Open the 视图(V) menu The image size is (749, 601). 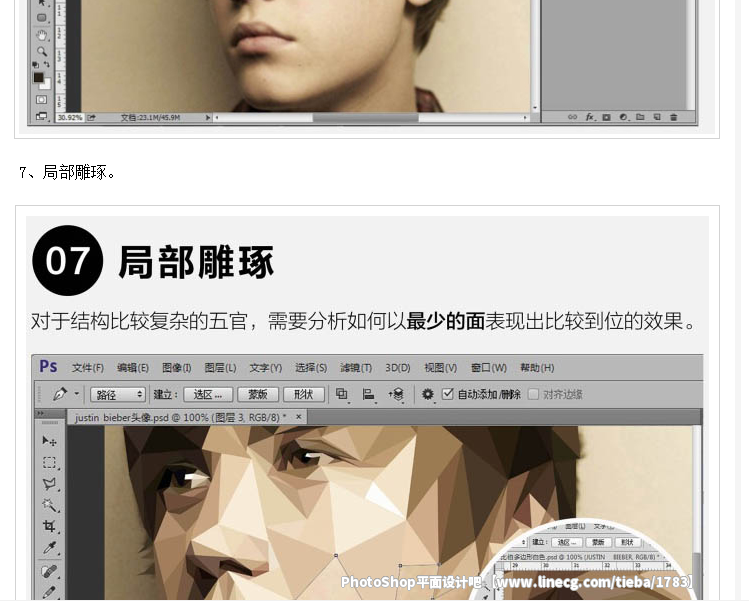440,368
